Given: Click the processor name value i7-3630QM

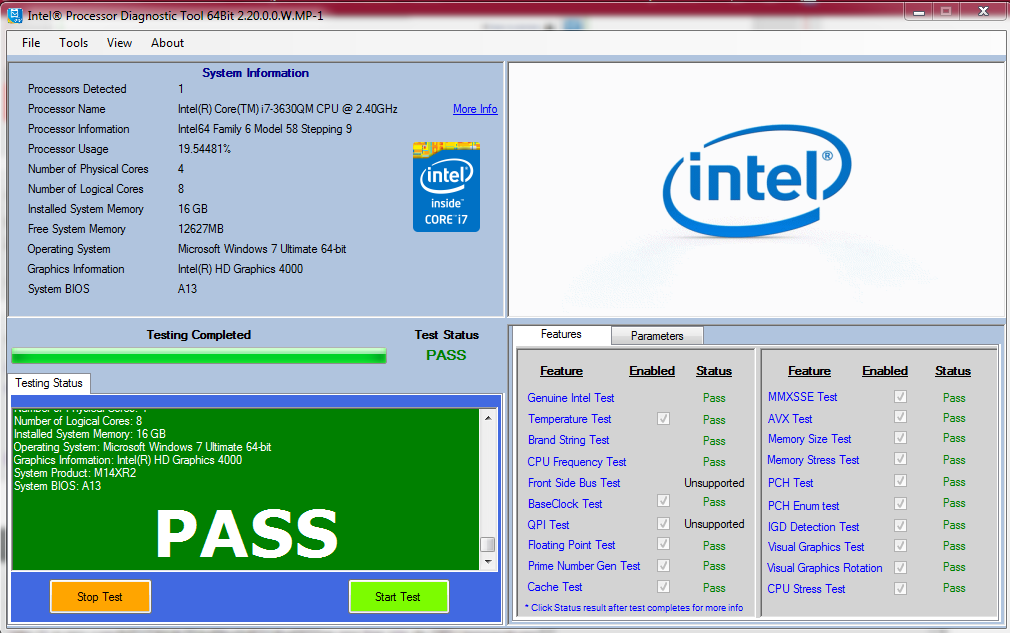Looking at the screenshot, I should [287, 109].
